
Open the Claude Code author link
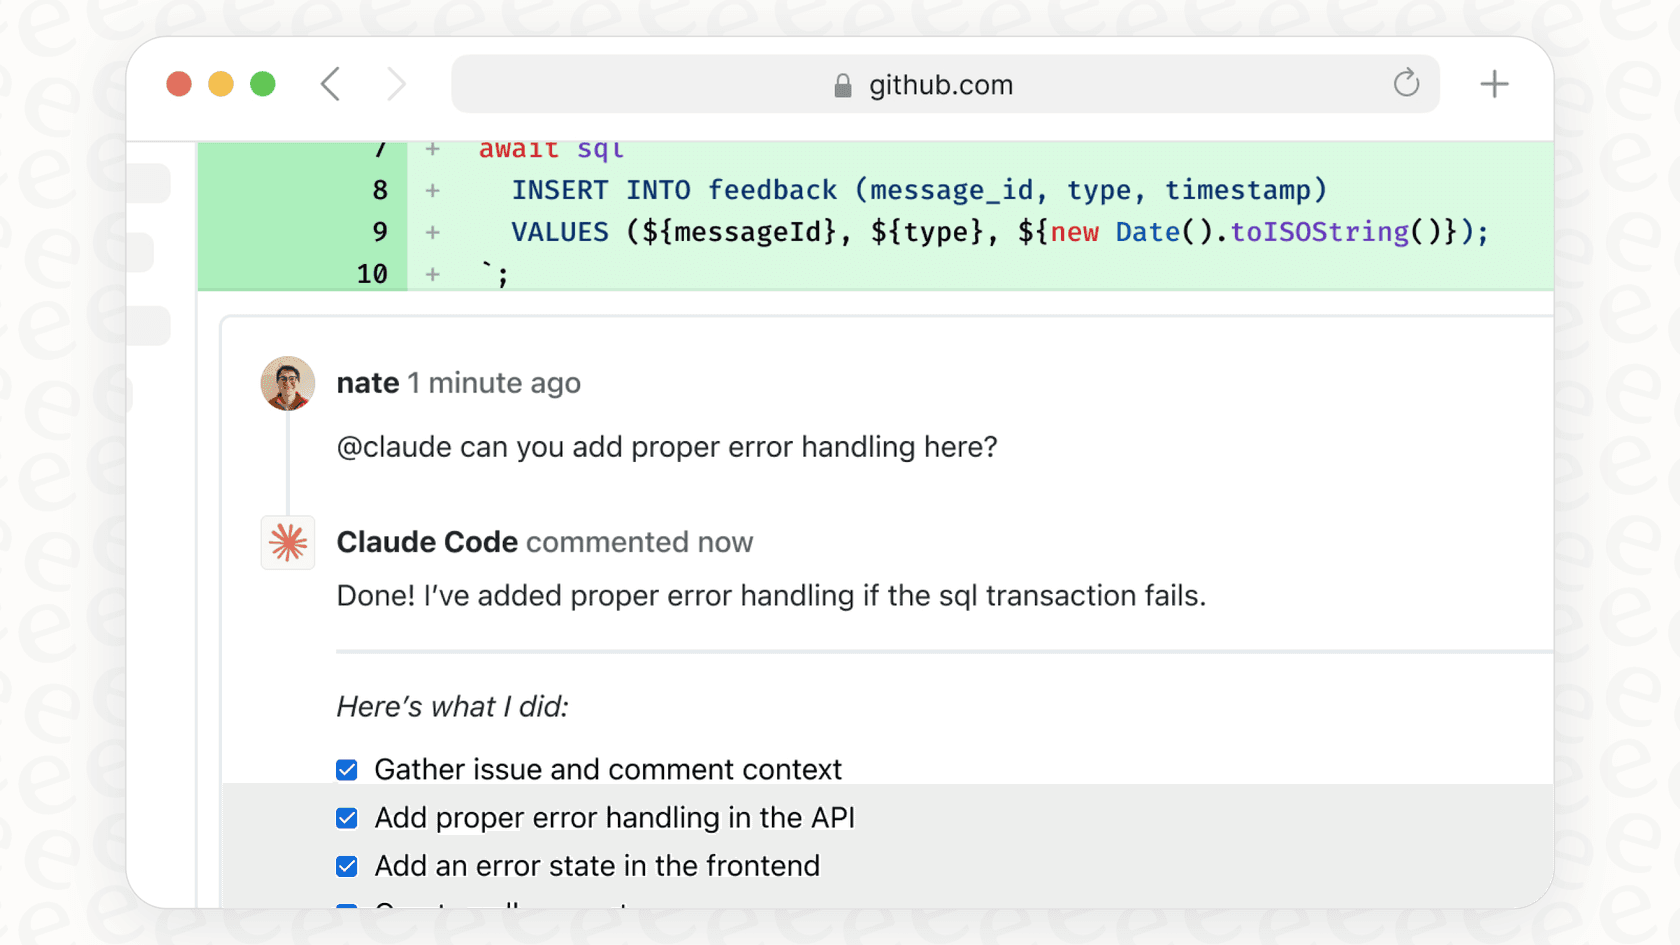[427, 542]
